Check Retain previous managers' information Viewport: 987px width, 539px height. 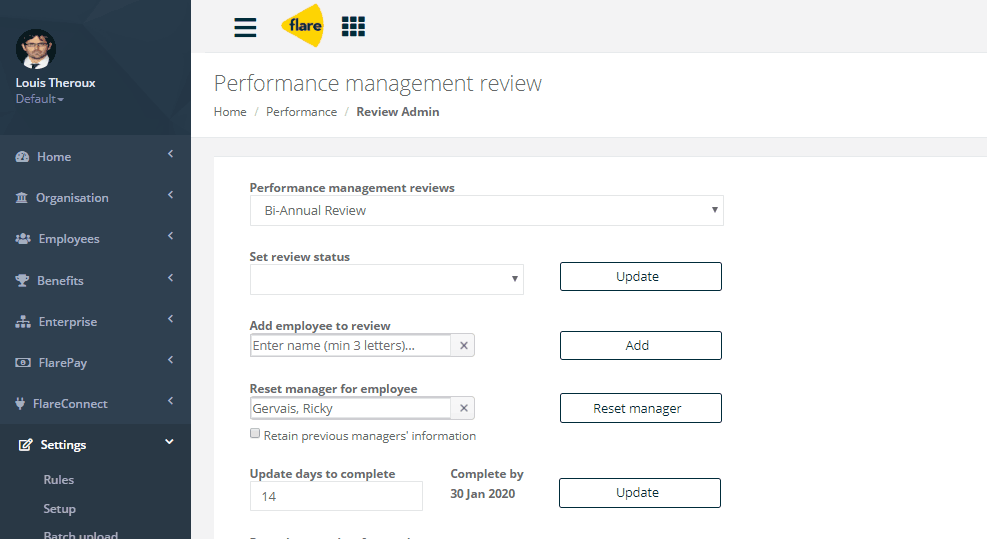(255, 433)
